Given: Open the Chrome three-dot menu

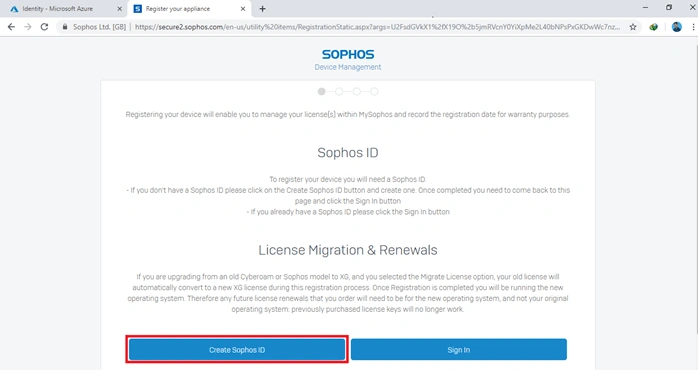Looking at the screenshot, I should (x=694, y=27).
